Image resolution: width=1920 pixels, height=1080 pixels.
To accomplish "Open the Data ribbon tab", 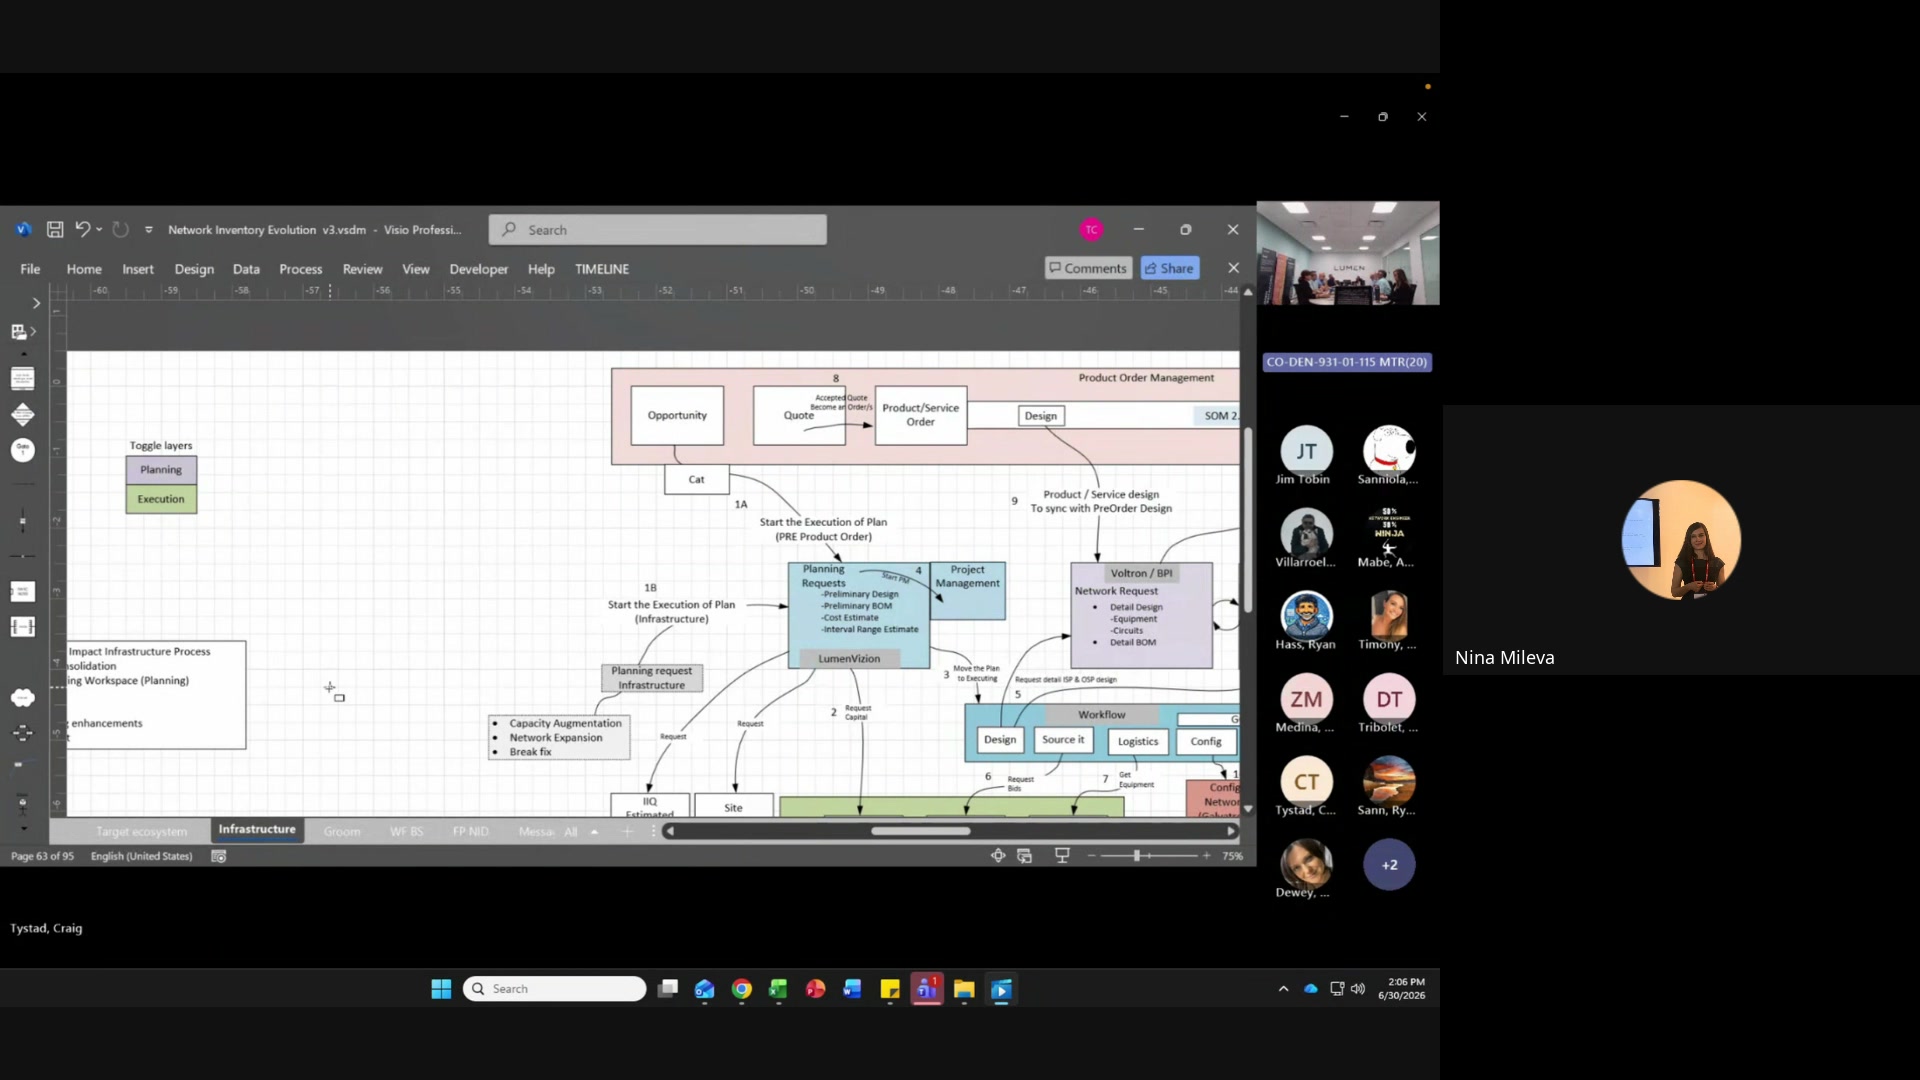I will (x=246, y=269).
